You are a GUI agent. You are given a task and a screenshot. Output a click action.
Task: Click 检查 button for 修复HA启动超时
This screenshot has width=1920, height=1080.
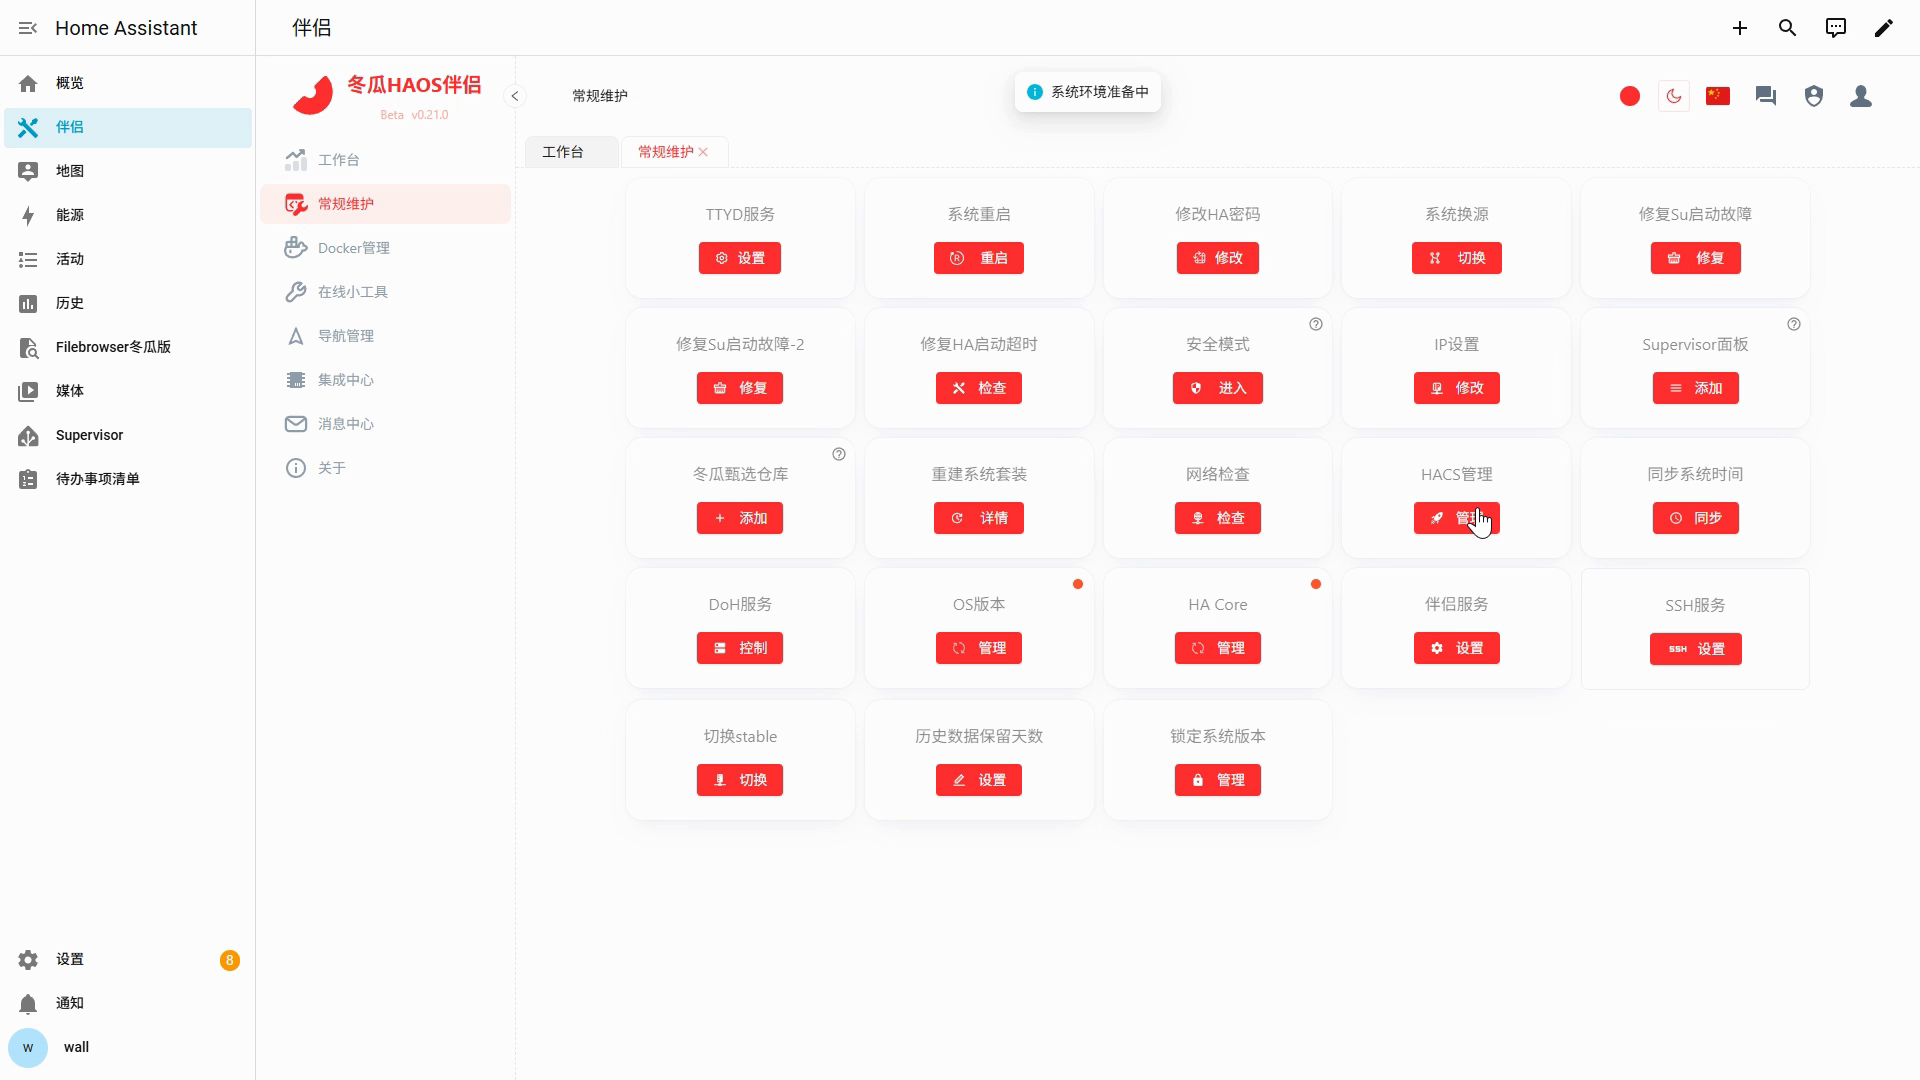pyautogui.click(x=979, y=388)
